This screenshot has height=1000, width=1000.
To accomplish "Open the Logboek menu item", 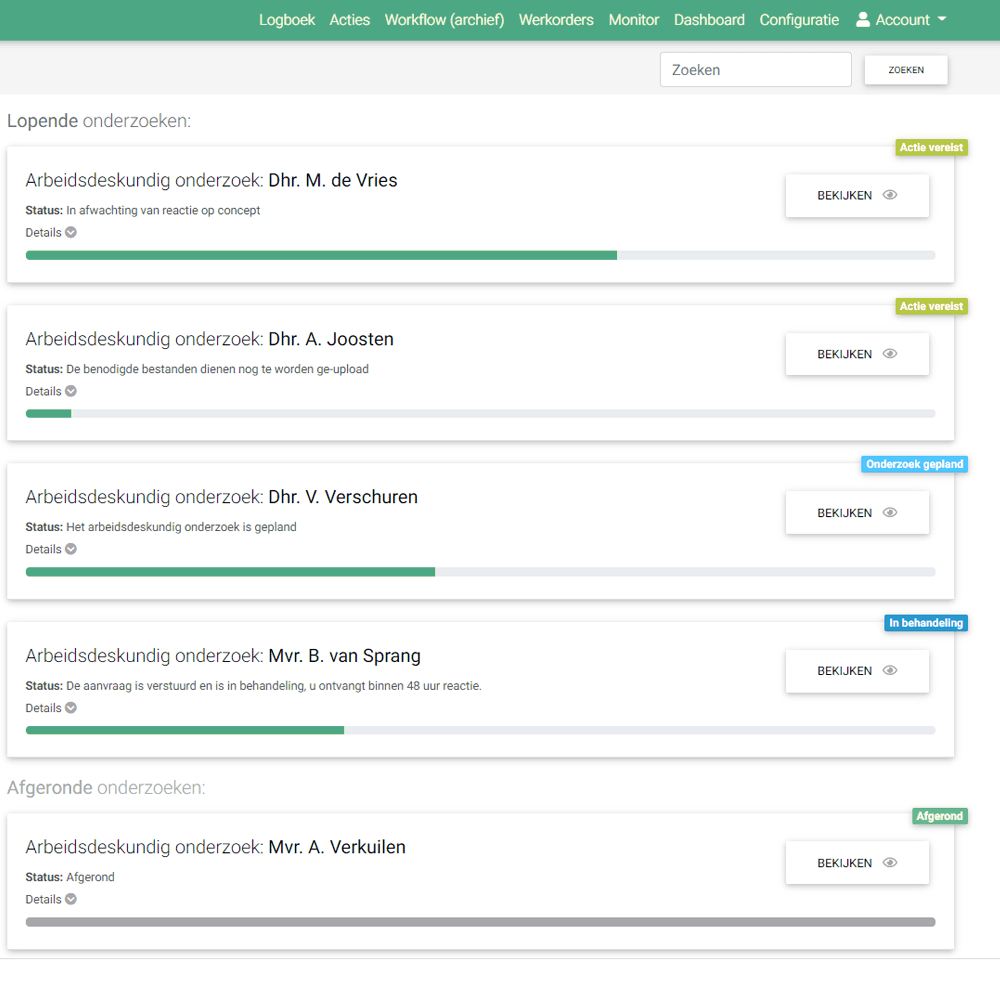I will click(x=287, y=20).
